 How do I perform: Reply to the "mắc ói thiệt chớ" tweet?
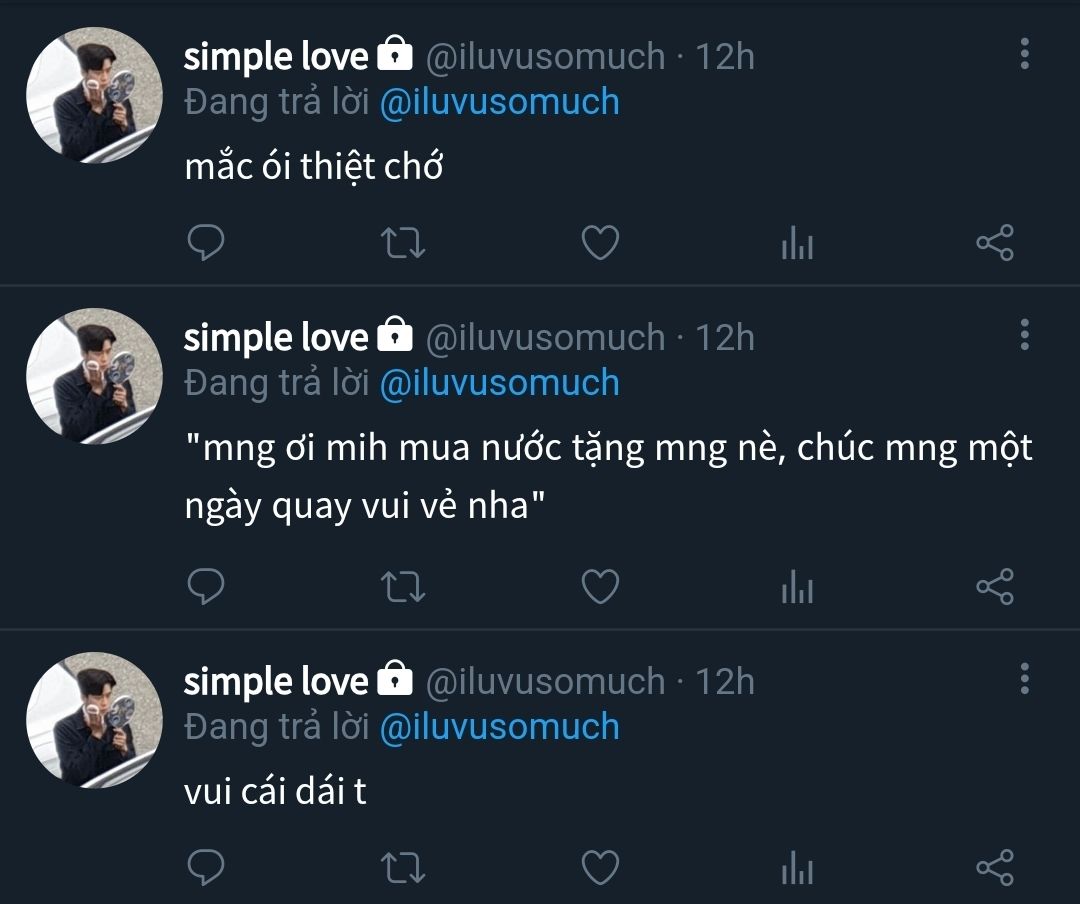pyautogui.click(x=206, y=243)
